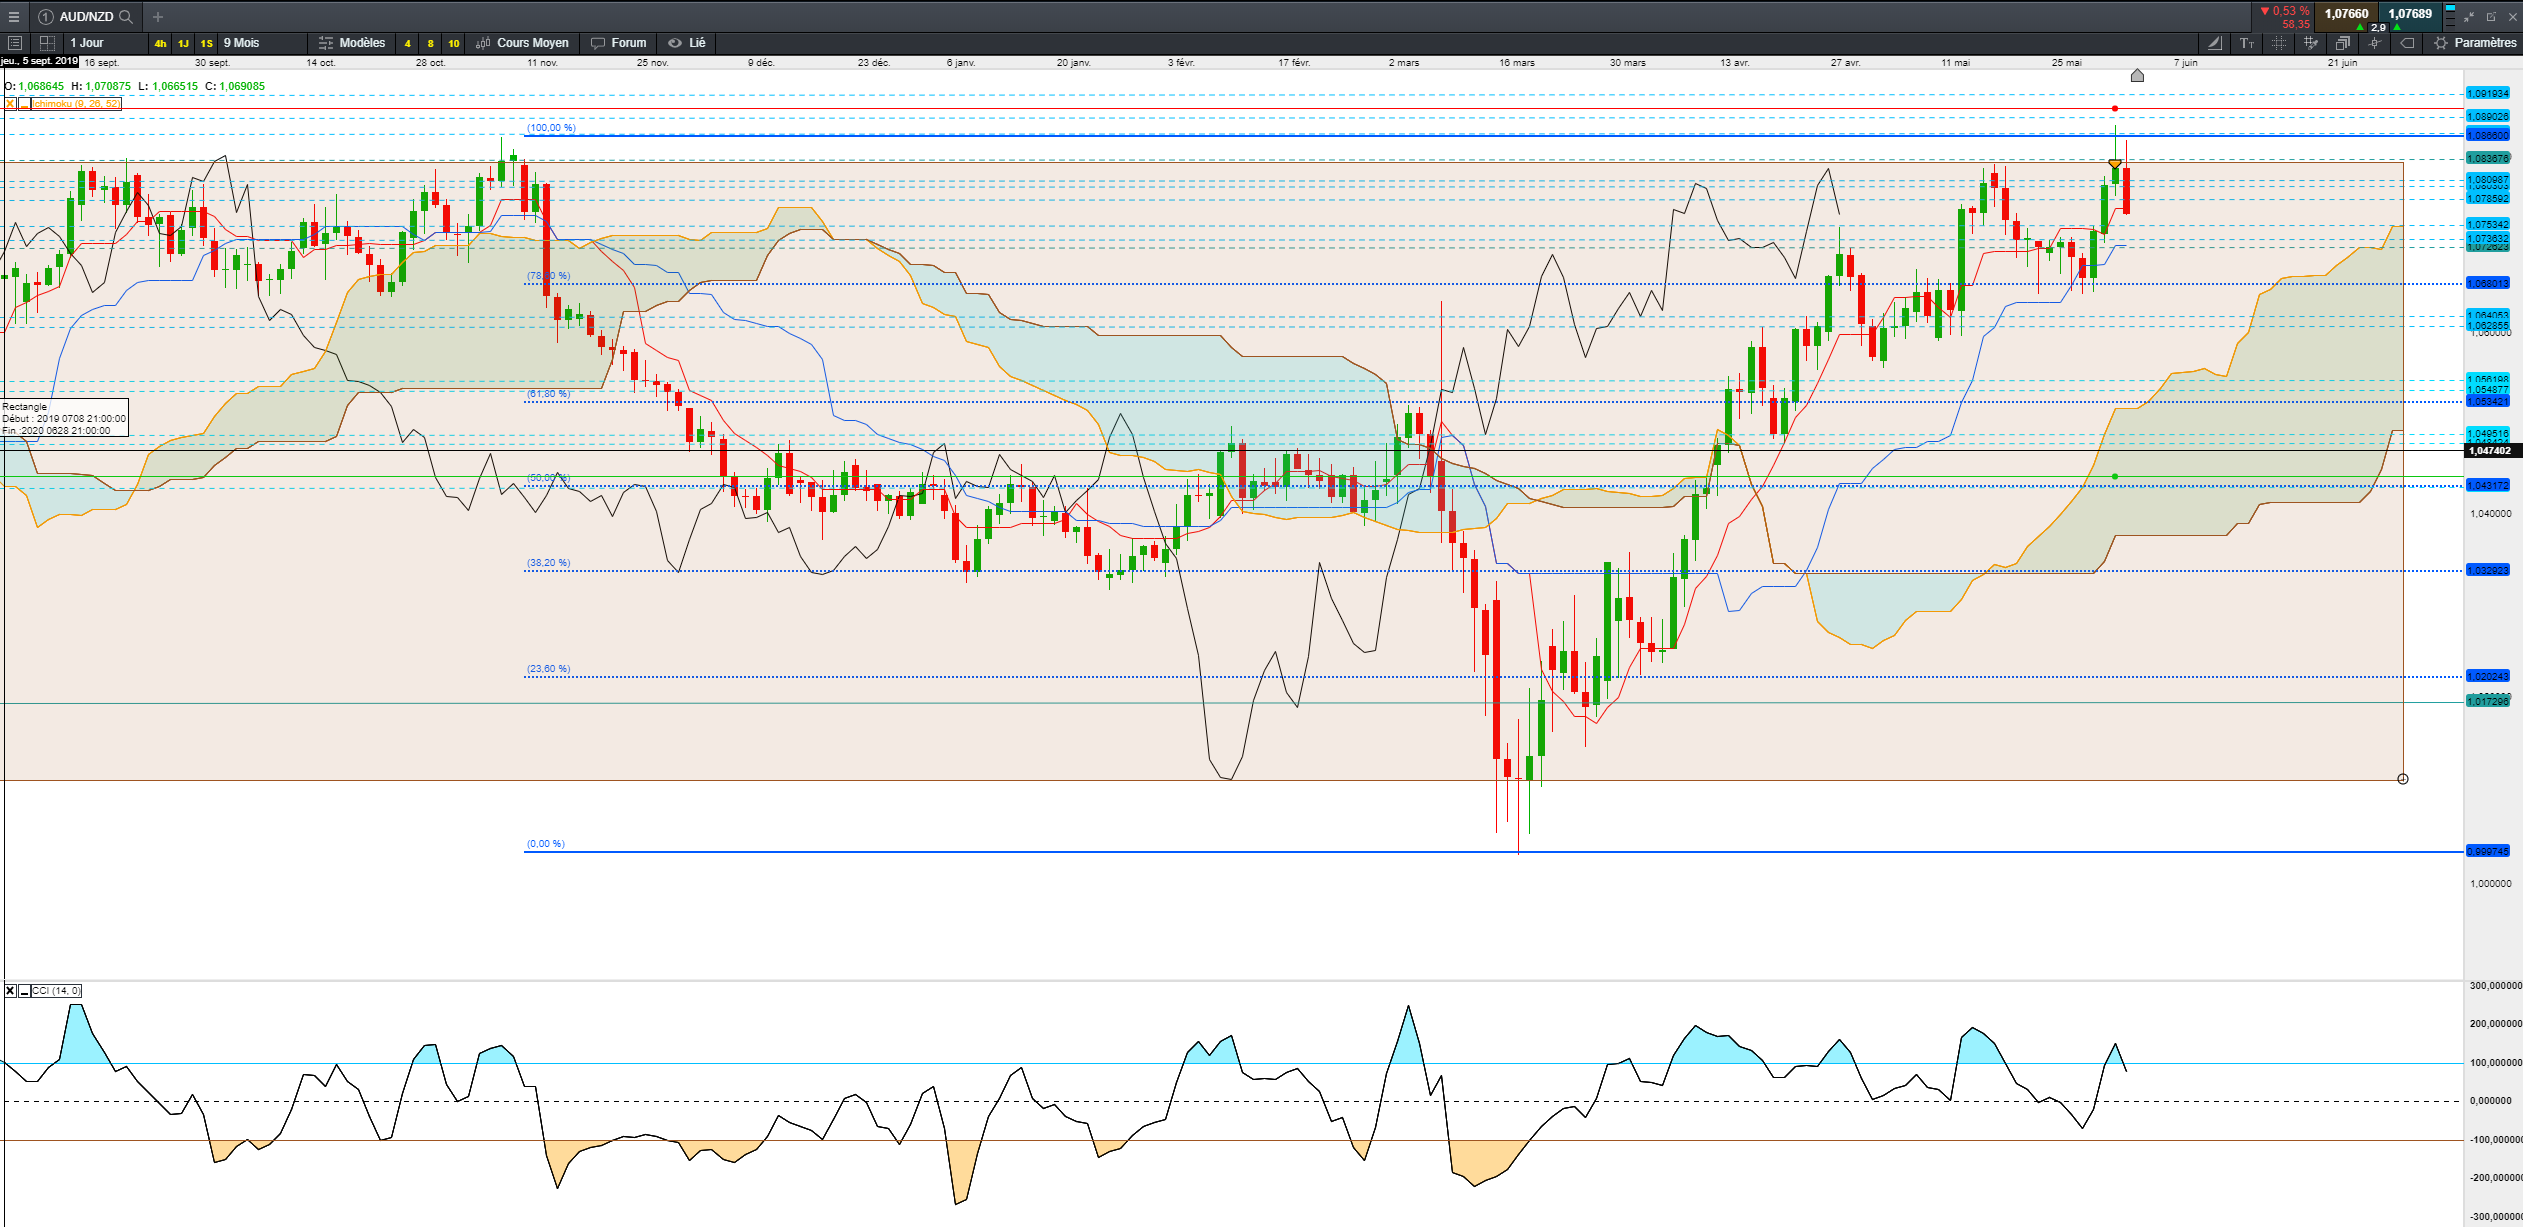Select the candlestick order tool icon

(2375, 43)
